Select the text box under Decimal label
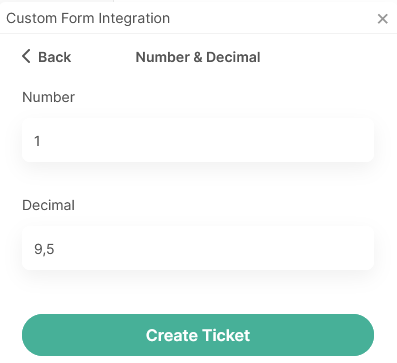 [x=198, y=248]
